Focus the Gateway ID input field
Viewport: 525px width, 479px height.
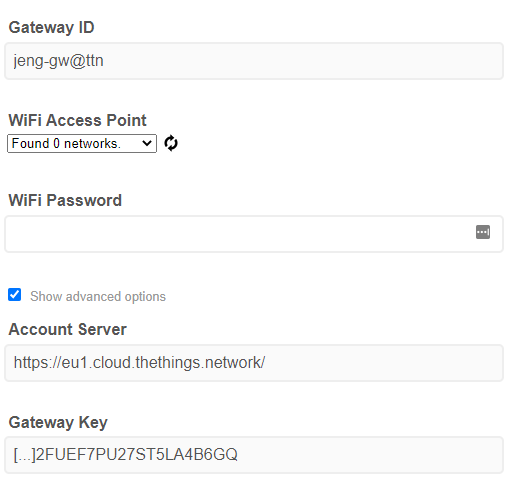(254, 61)
